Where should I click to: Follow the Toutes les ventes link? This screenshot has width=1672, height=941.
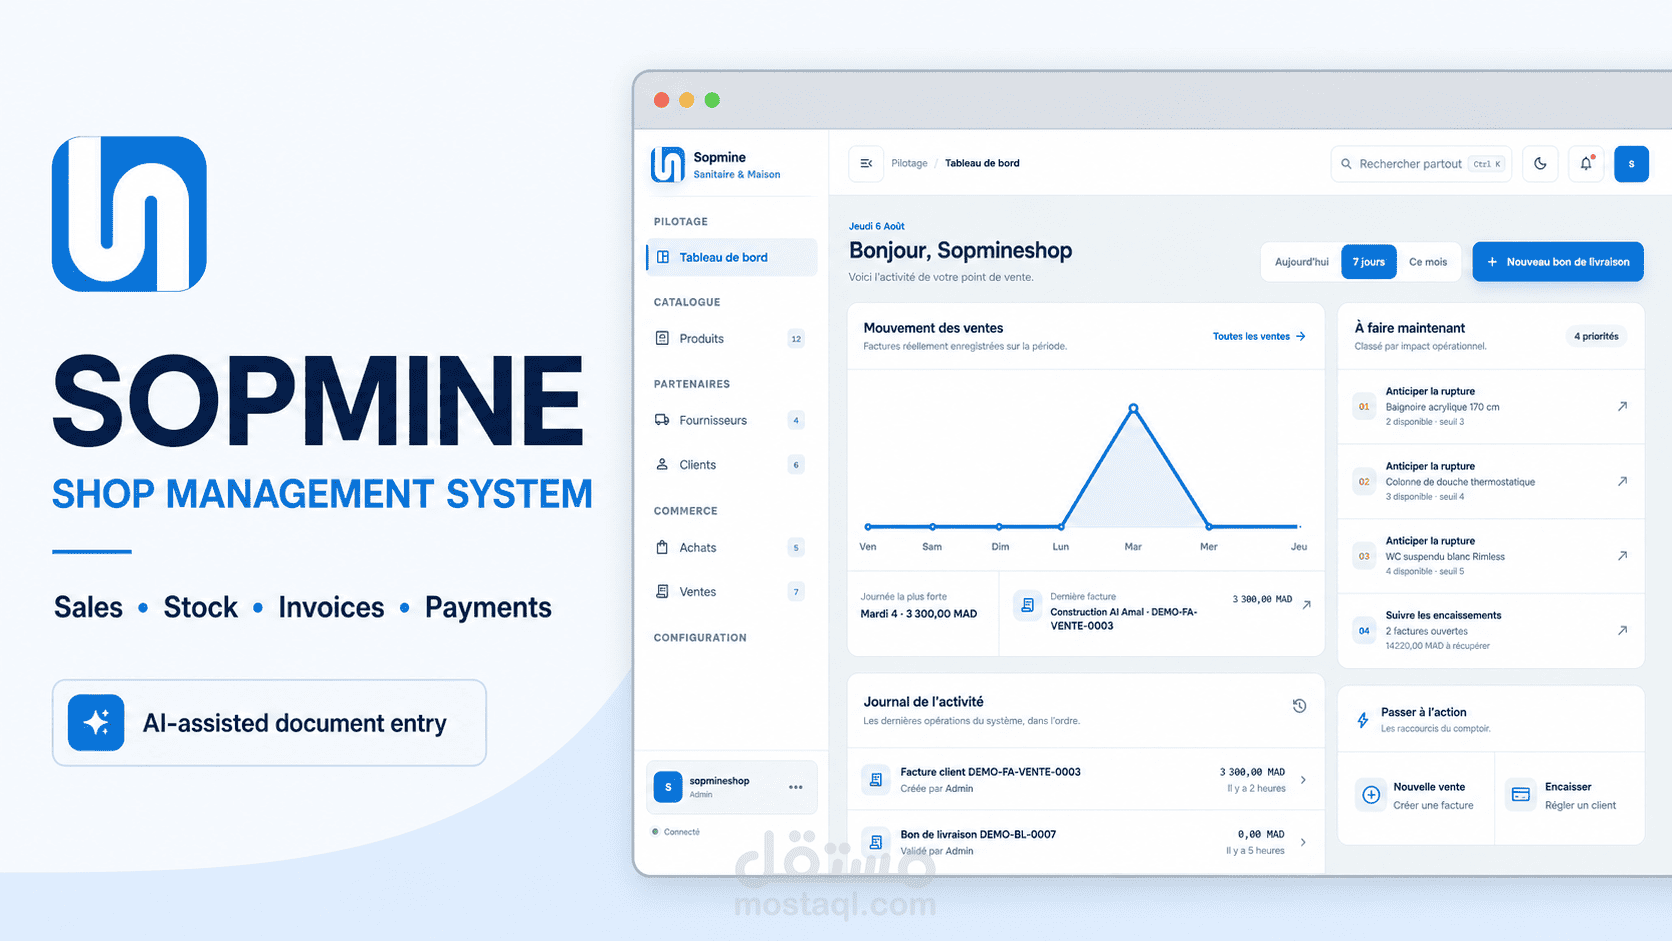(1259, 337)
